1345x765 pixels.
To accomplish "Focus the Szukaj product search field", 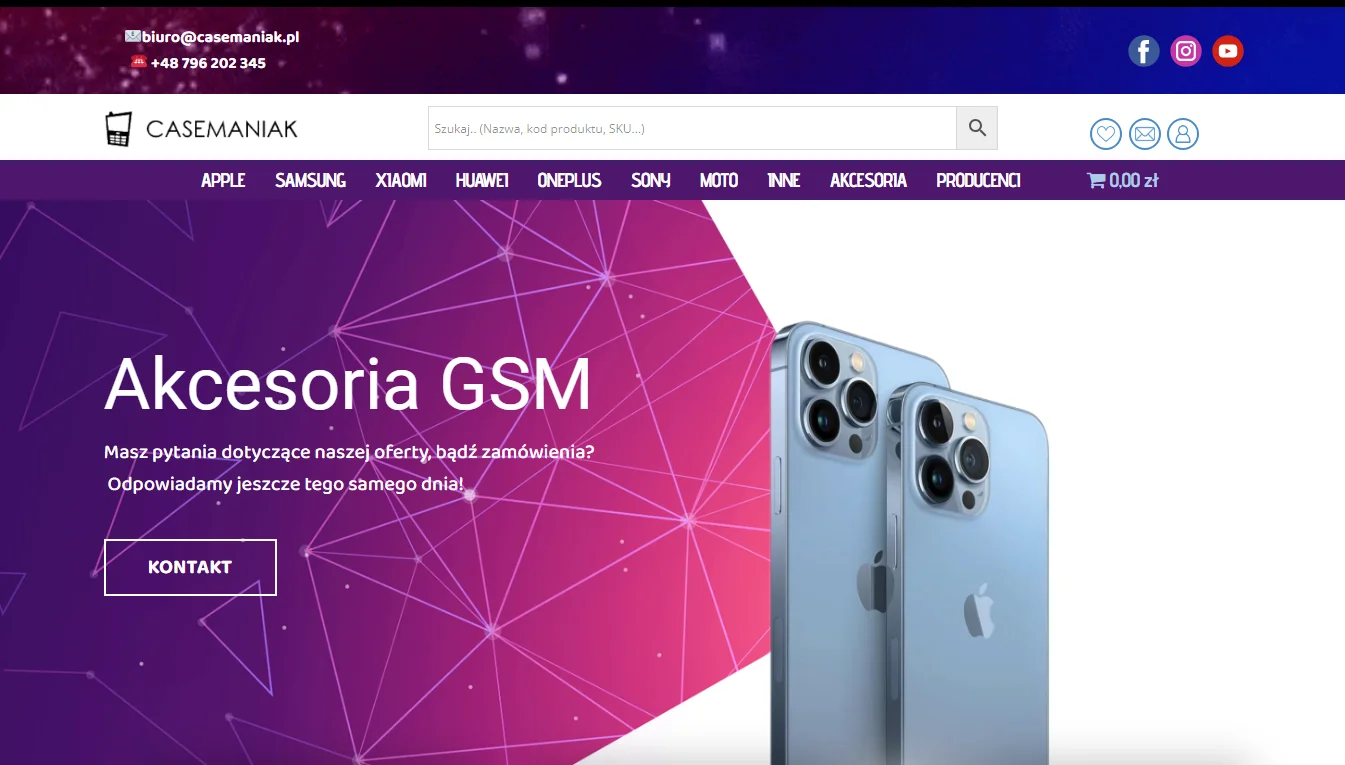I will coord(692,128).
